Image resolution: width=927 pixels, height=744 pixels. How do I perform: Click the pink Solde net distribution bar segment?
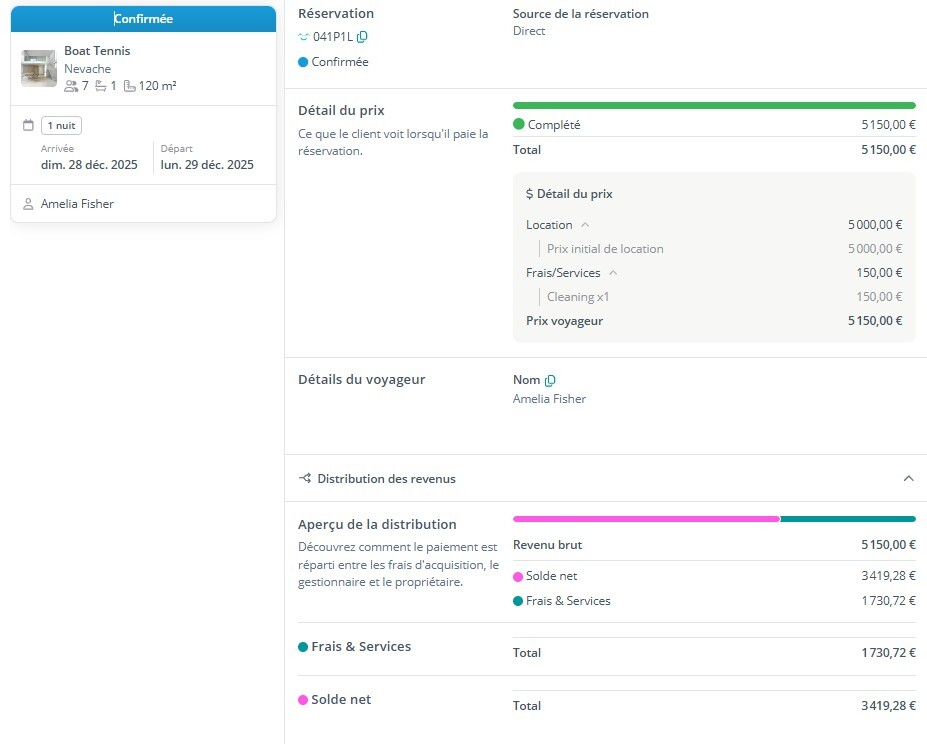tap(646, 519)
